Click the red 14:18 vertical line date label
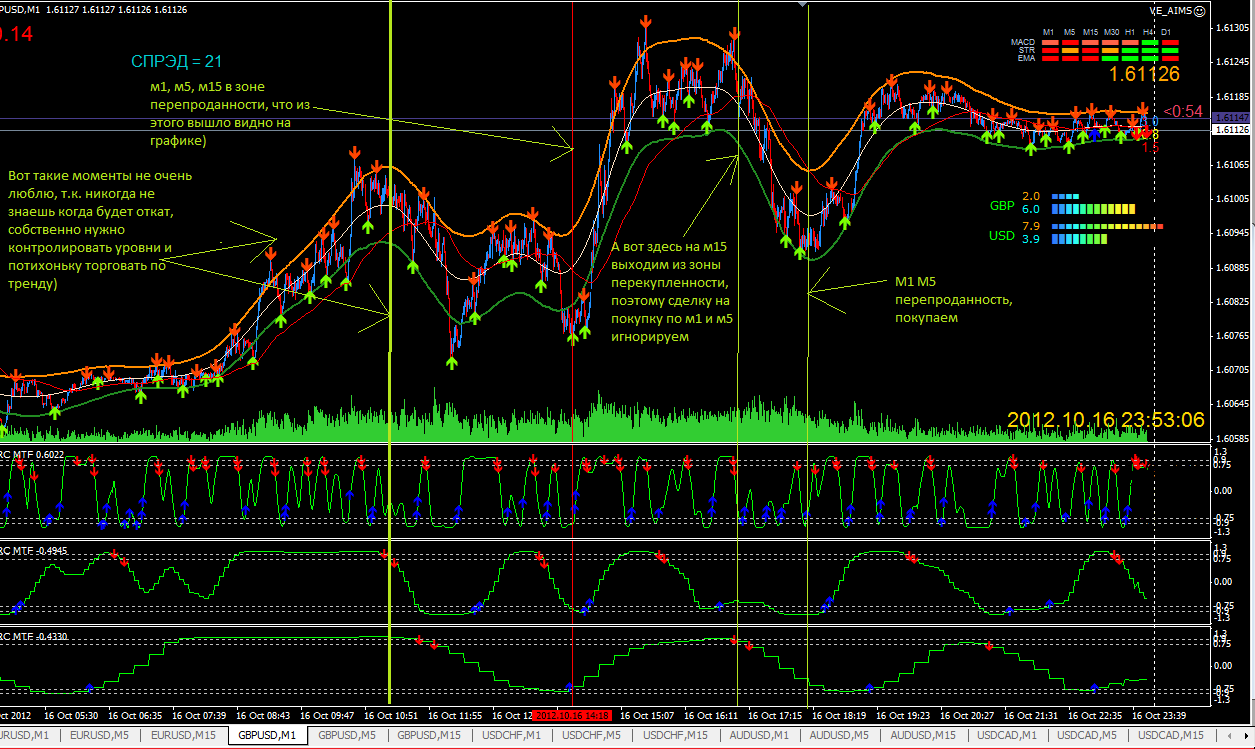 pos(571,716)
